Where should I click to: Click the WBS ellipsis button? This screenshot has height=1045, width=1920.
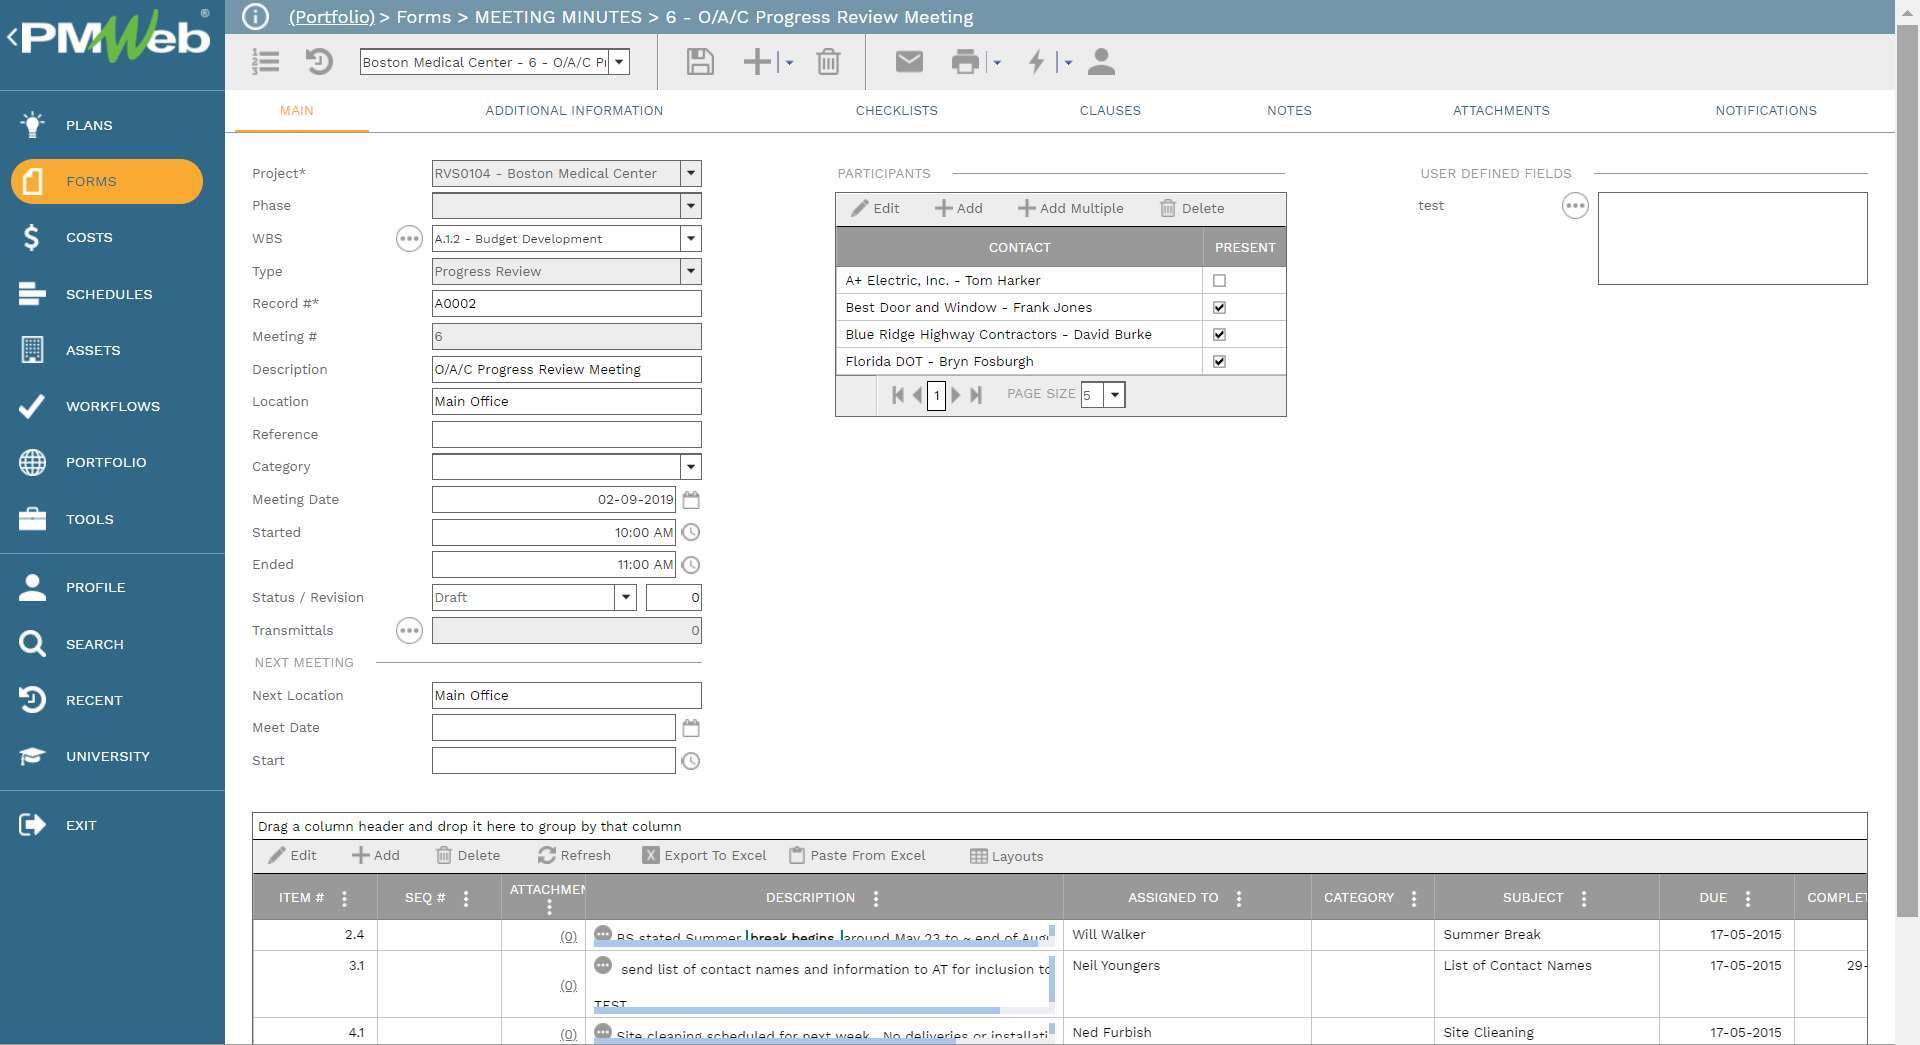pos(409,239)
